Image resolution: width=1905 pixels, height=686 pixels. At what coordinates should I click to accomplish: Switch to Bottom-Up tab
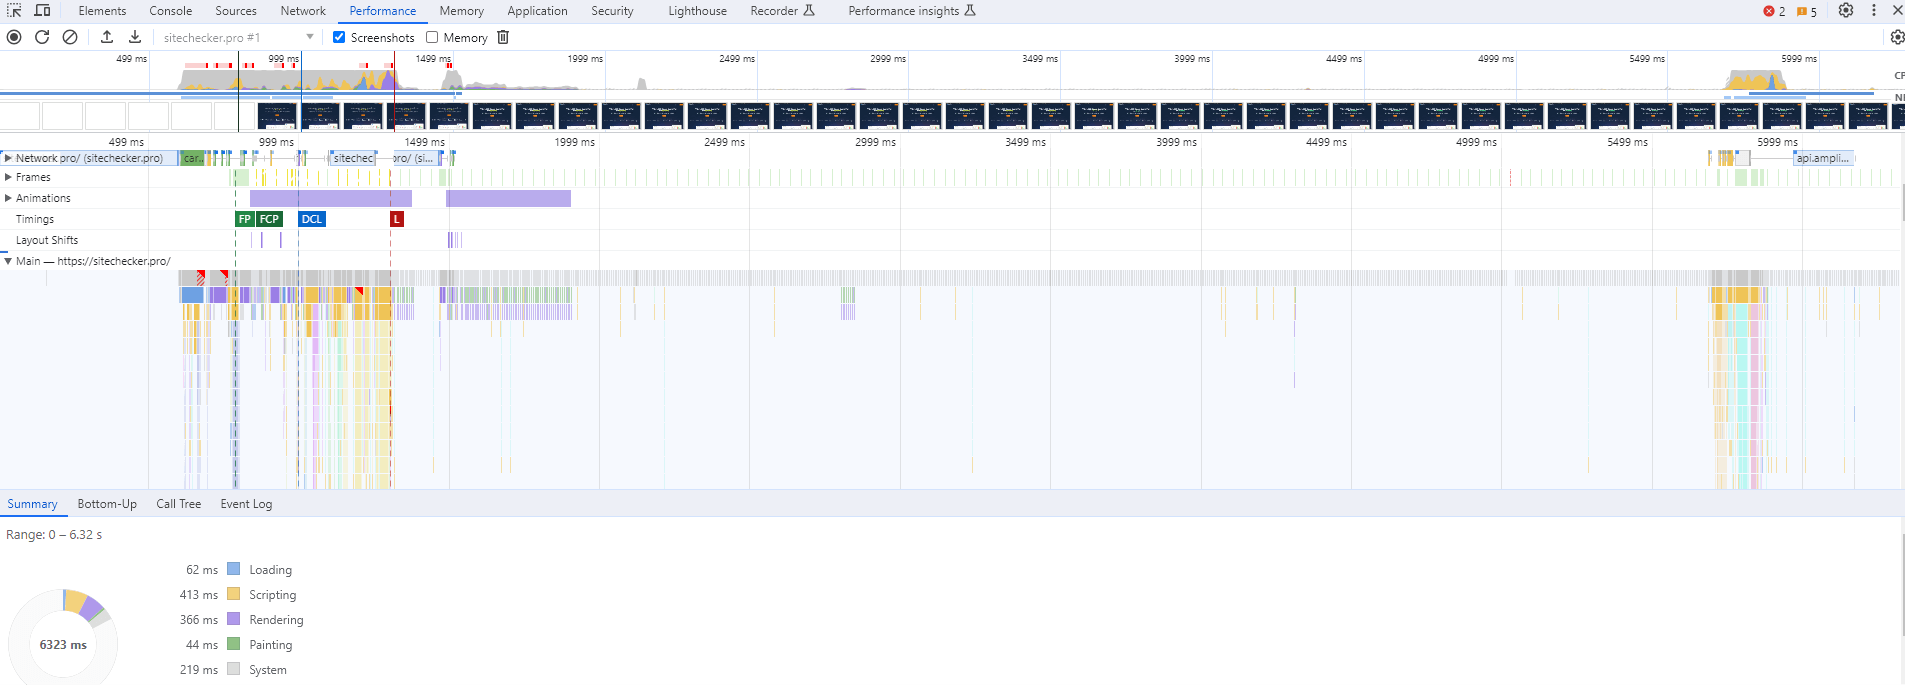point(107,504)
